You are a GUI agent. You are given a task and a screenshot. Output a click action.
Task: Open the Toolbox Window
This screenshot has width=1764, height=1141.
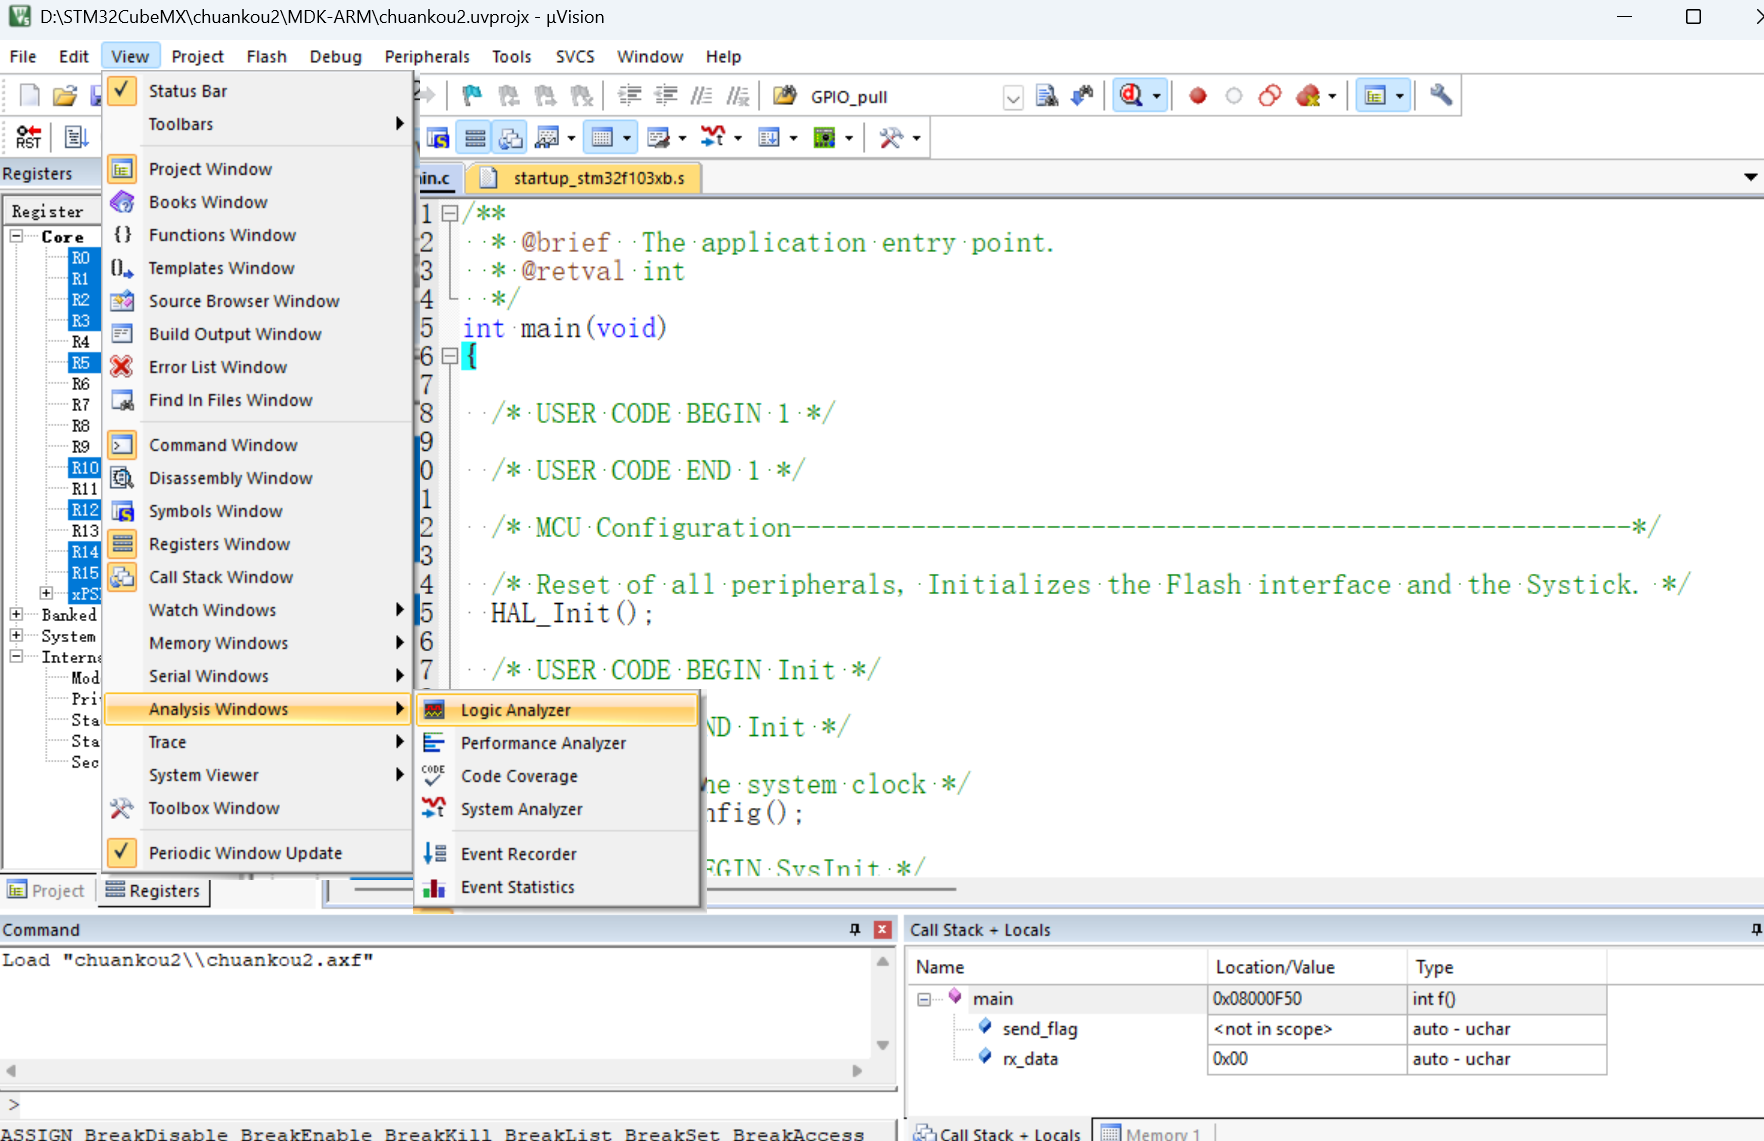(x=258, y=808)
